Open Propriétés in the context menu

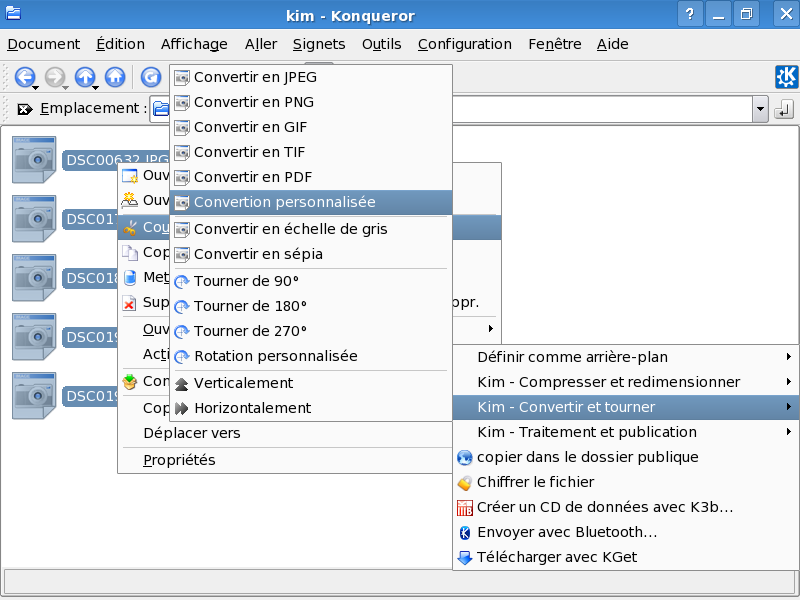tap(286, 460)
